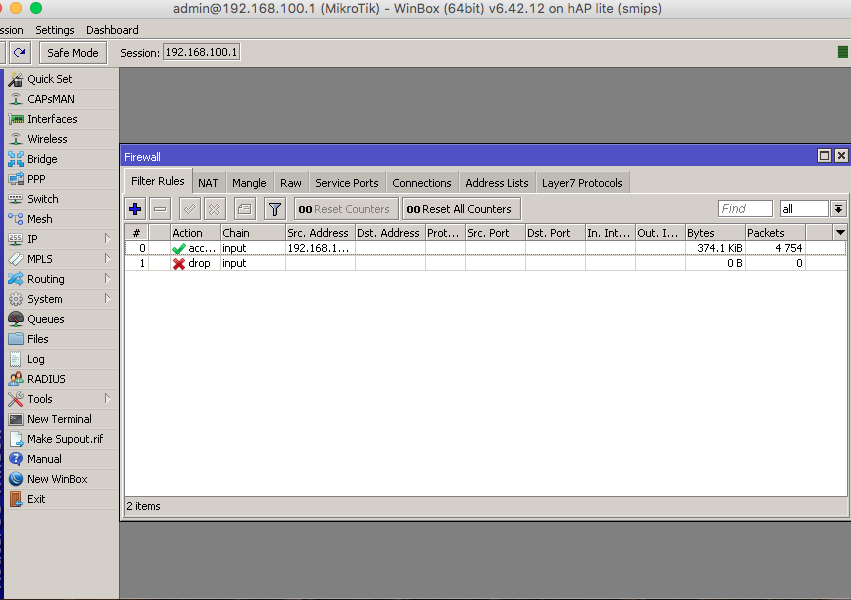Select the drop rule row 1

click(x=485, y=263)
